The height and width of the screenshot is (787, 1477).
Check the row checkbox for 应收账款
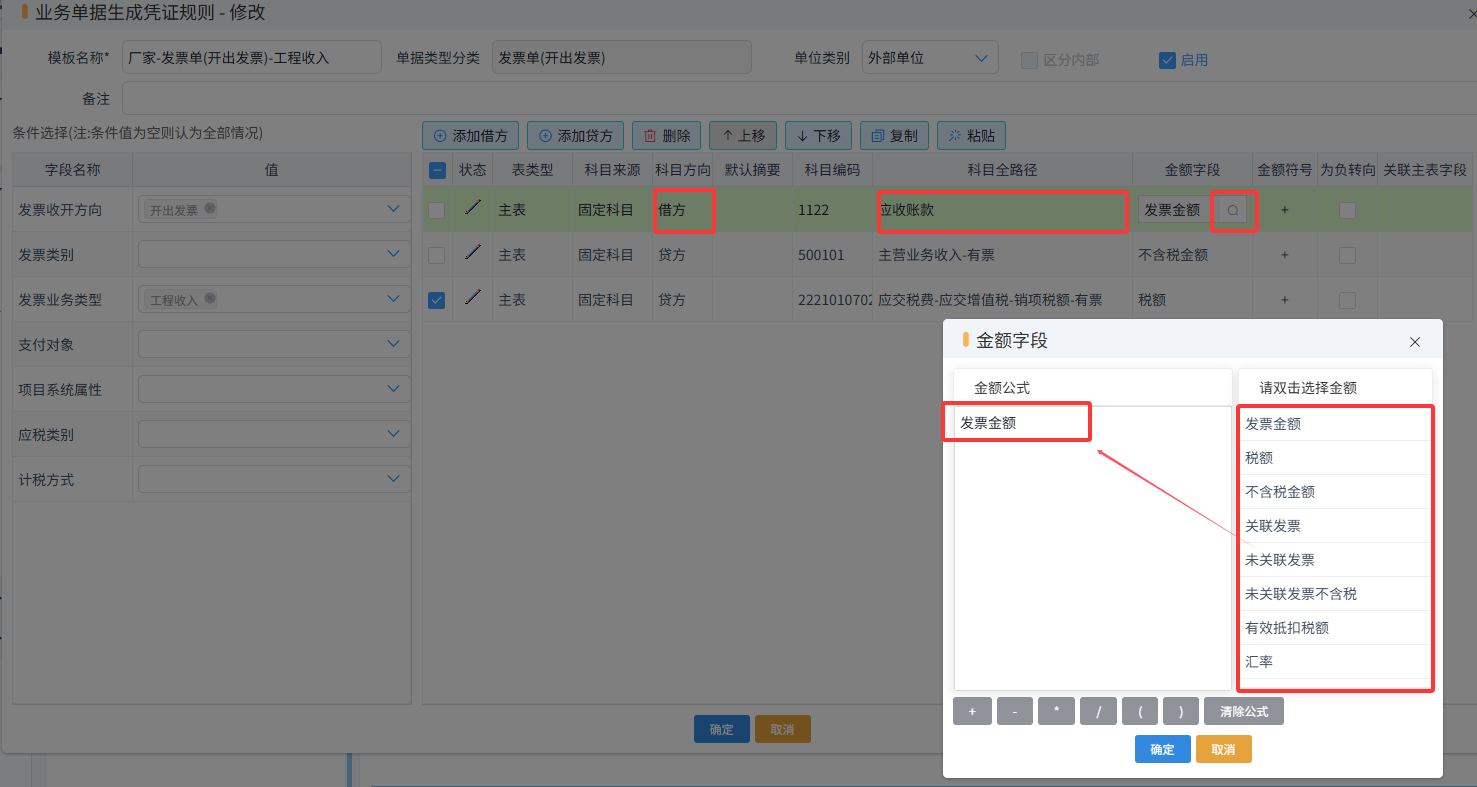pyautogui.click(x=437, y=210)
